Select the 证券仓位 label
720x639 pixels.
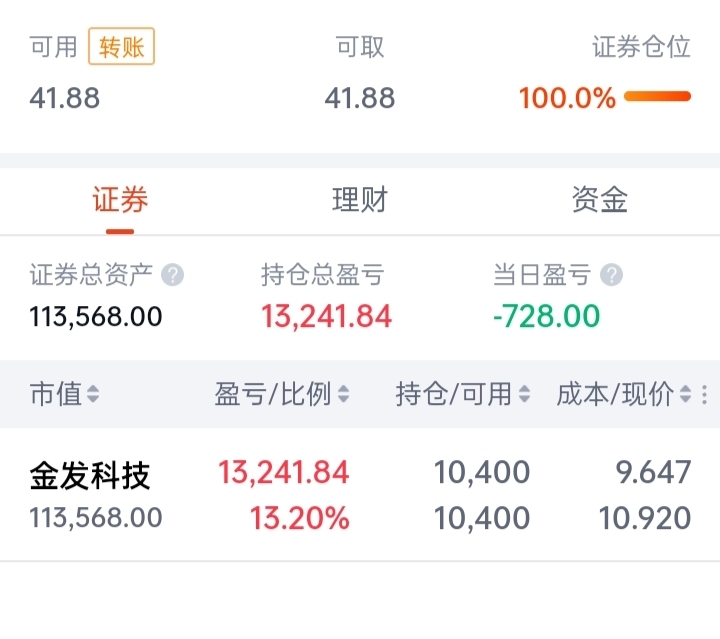click(641, 46)
